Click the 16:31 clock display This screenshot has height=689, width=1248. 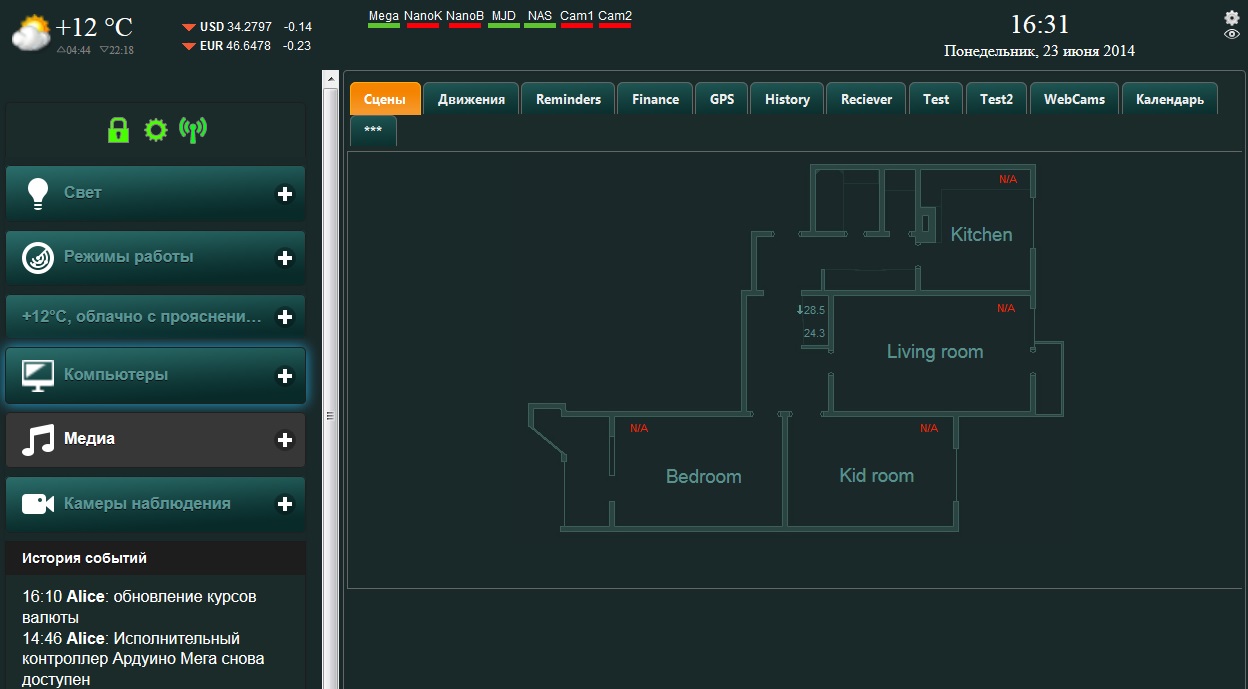1039,25
